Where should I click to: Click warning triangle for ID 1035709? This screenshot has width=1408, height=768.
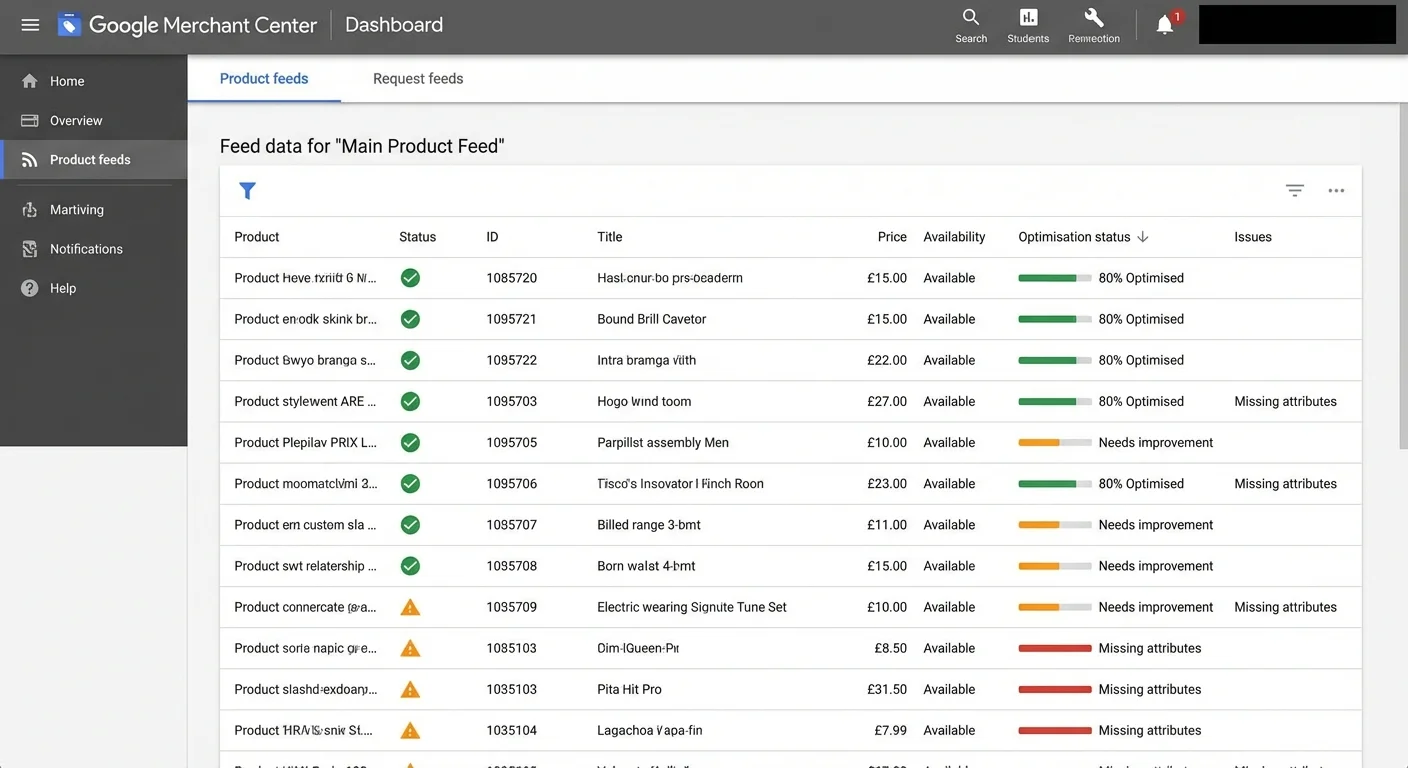[x=410, y=607]
